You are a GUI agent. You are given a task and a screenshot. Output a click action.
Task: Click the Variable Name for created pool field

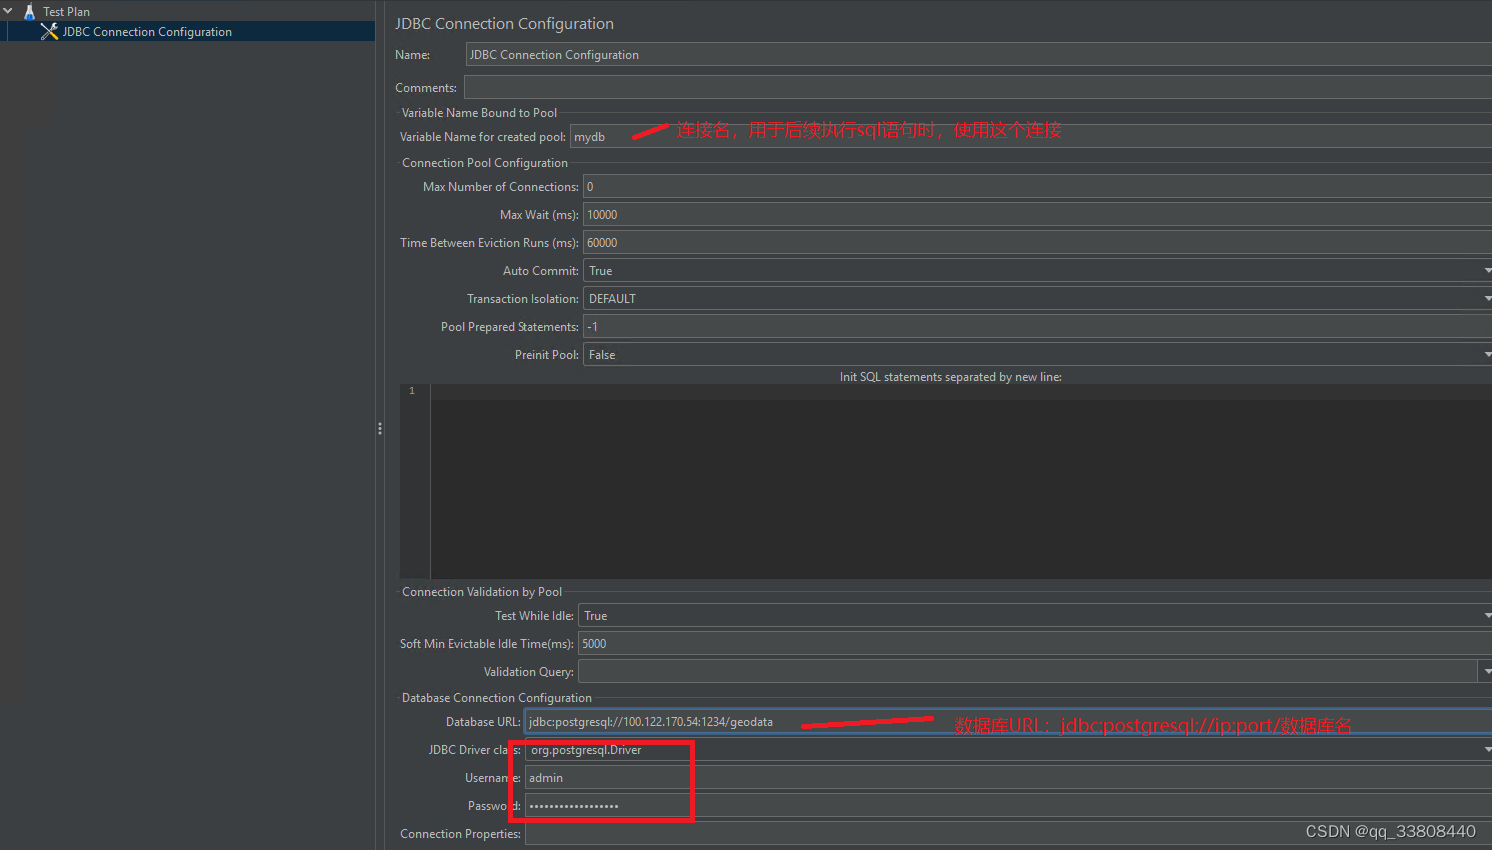(x=1030, y=137)
